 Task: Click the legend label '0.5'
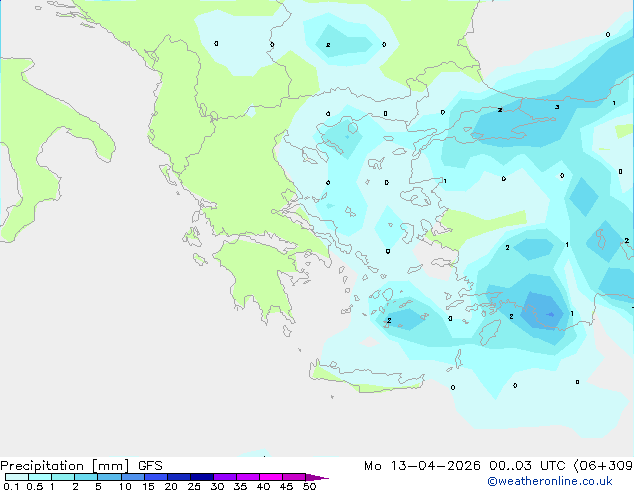coord(34,486)
